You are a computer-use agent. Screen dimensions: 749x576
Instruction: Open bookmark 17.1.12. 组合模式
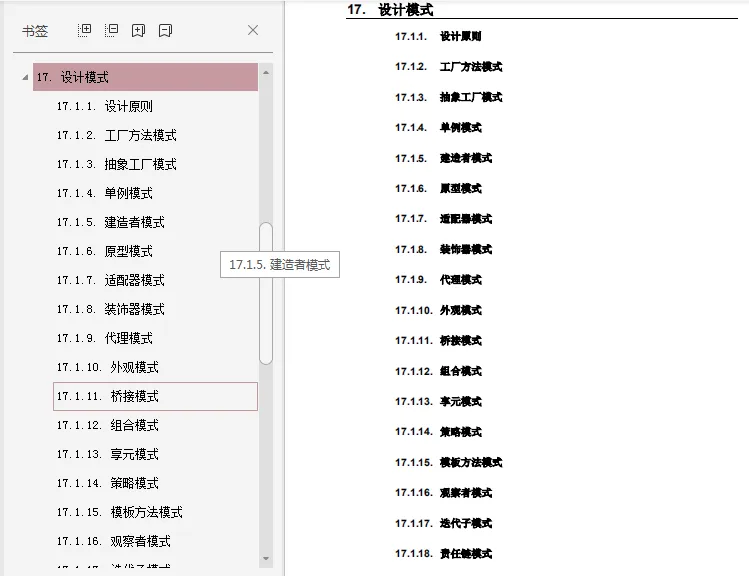[x=107, y=425]
